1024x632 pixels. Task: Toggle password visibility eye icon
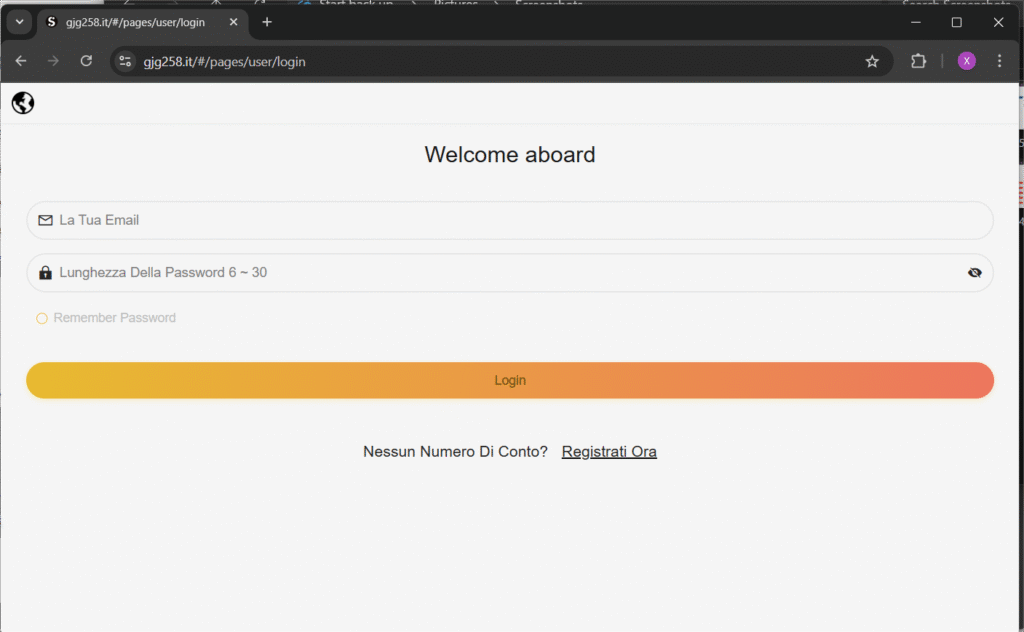[x=974, y=273]
